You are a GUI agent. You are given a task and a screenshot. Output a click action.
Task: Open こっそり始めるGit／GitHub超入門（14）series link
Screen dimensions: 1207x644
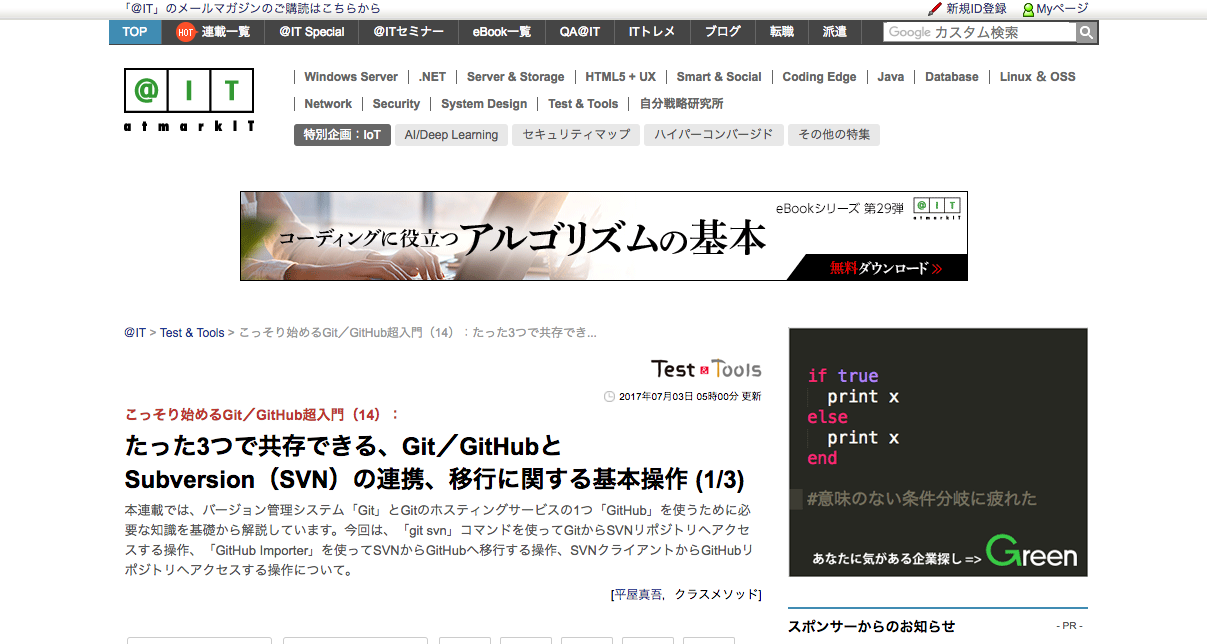(x=262, y=414)
